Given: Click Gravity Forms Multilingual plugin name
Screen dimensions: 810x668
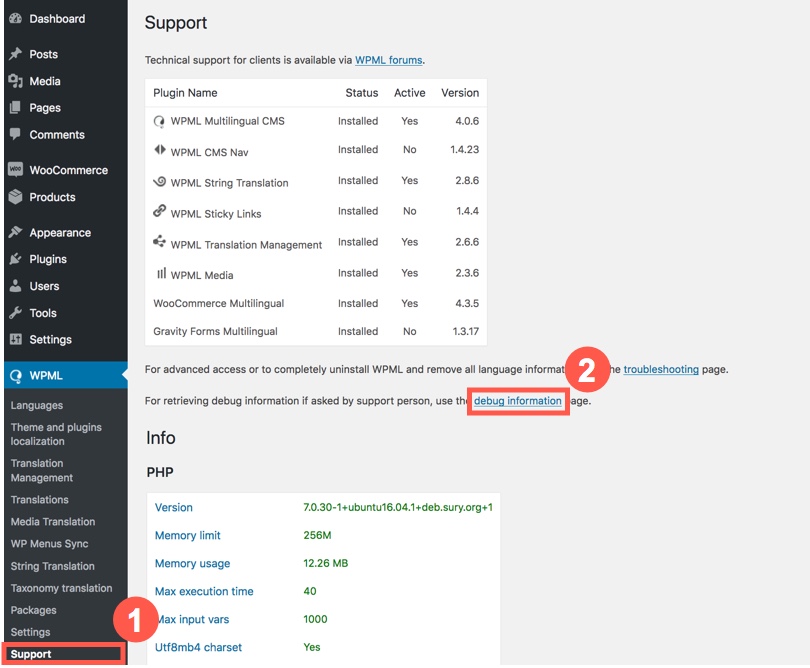Looking at the screenshot, I should click(215, 331).
